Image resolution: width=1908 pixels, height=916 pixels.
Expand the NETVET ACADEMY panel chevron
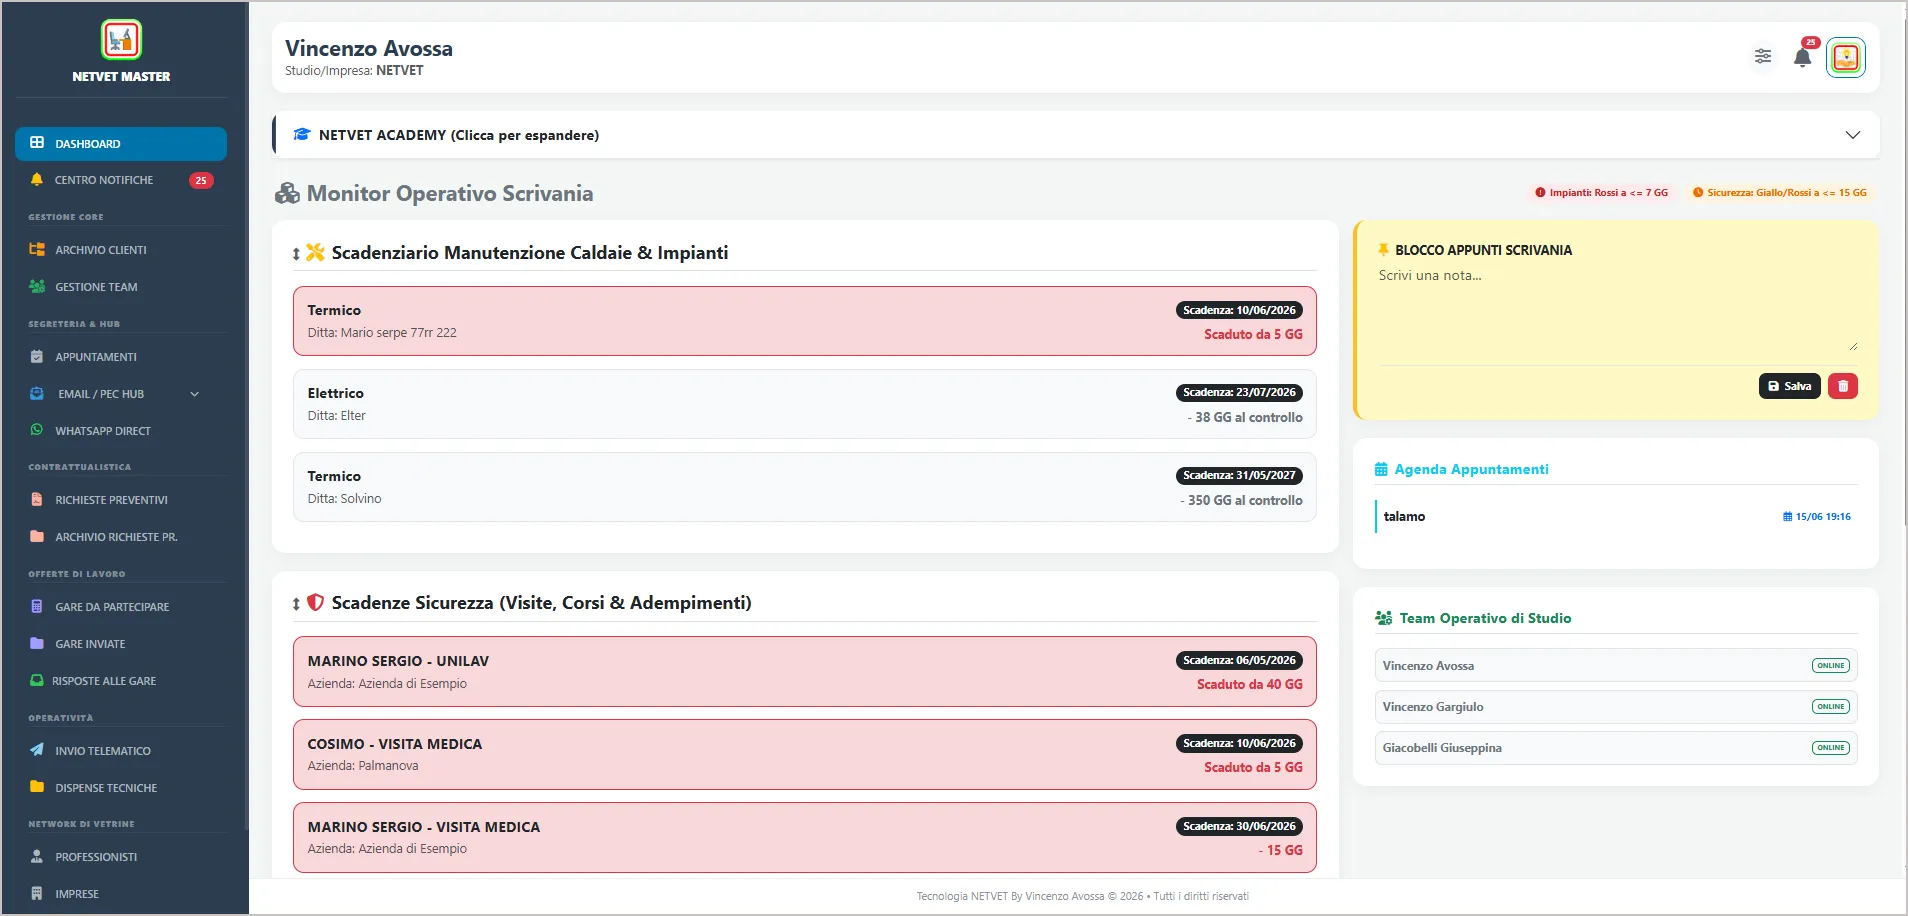pos(1853,135)
